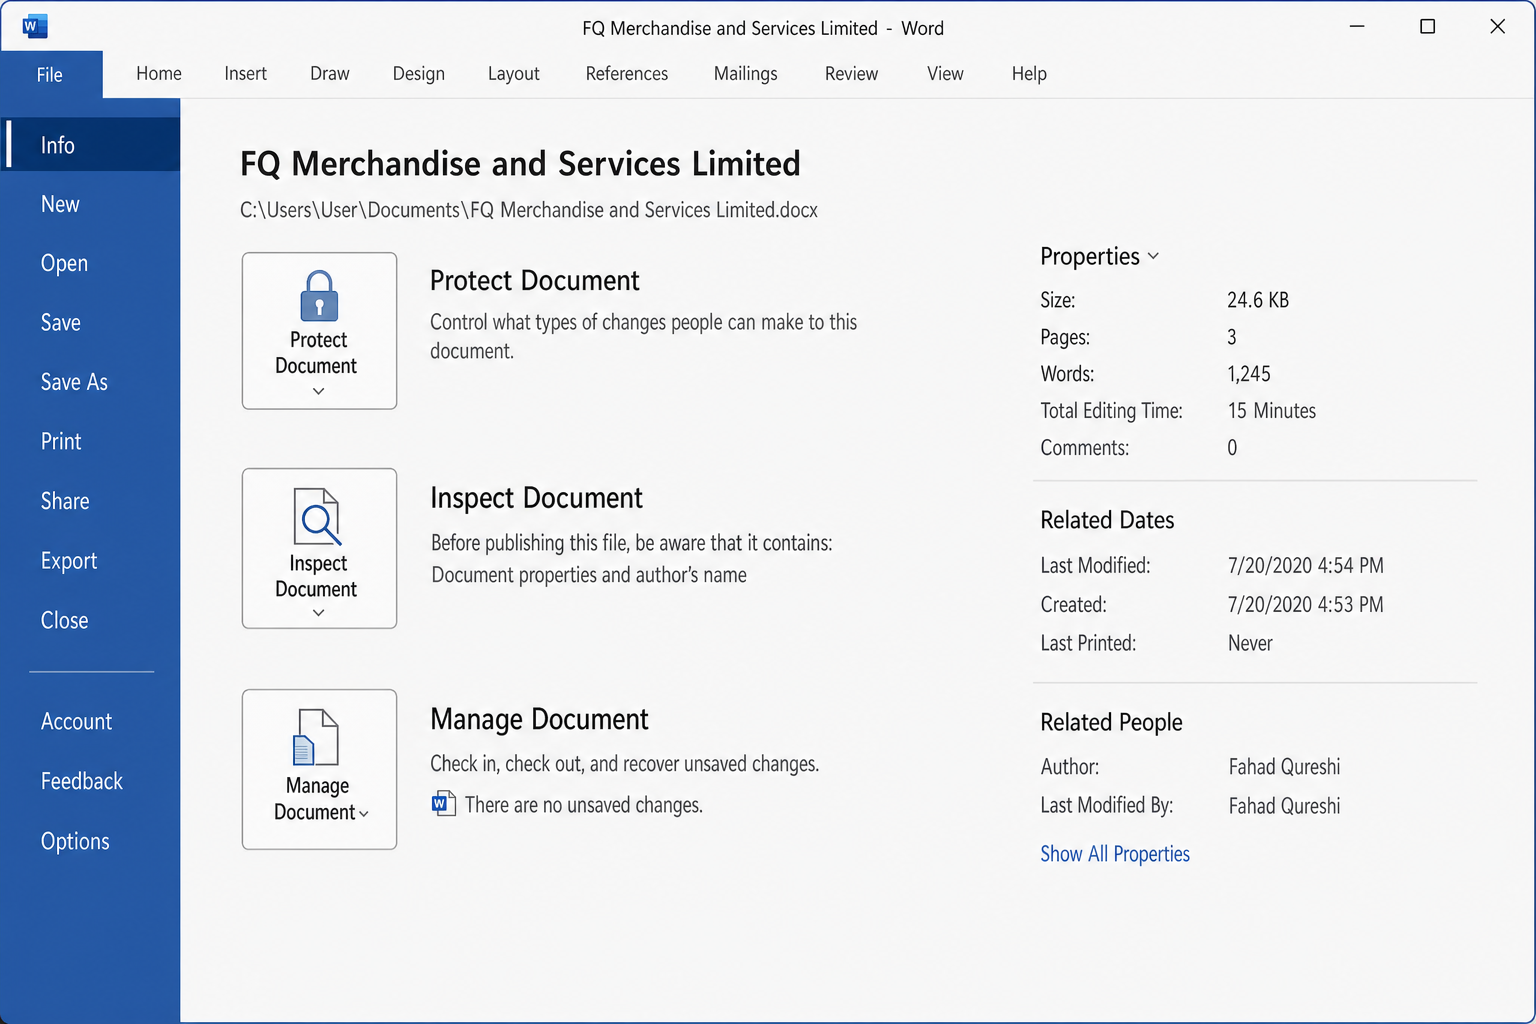Viewport: 1536px width, 1024px height.
Task: Click the name beside Last Modified By
Action: point(1284,806)
